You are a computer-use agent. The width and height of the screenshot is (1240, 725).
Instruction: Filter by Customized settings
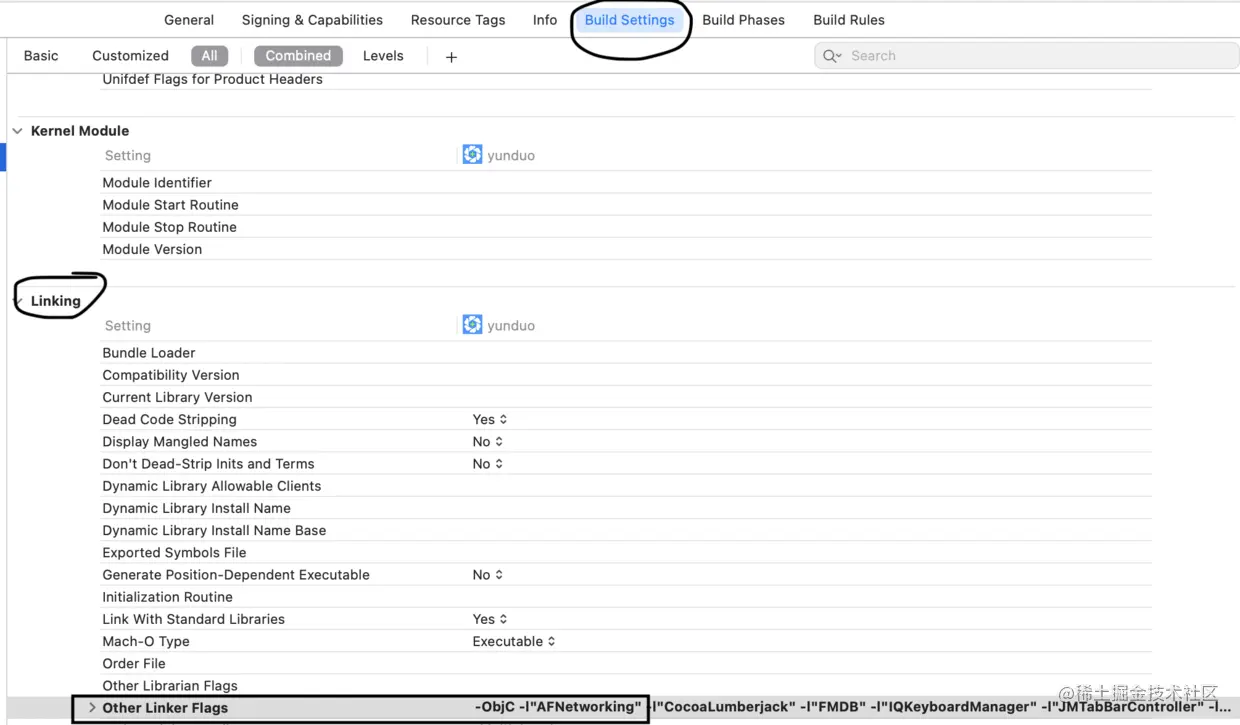130,56
